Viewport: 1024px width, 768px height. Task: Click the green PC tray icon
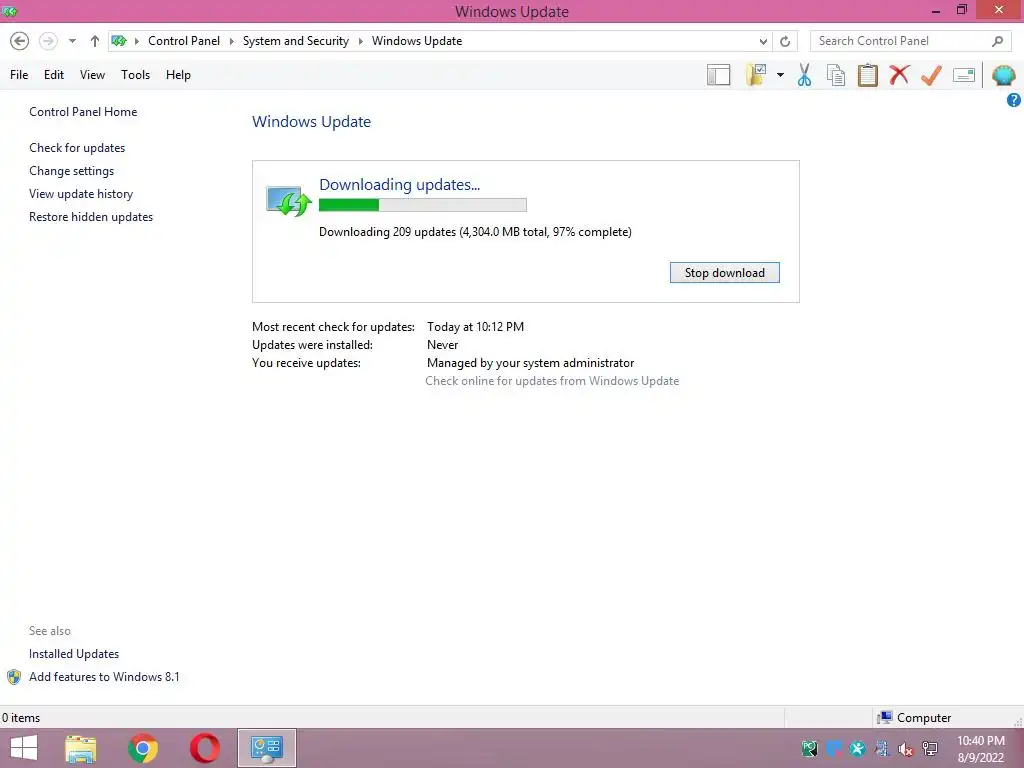[x=810, y=749]
